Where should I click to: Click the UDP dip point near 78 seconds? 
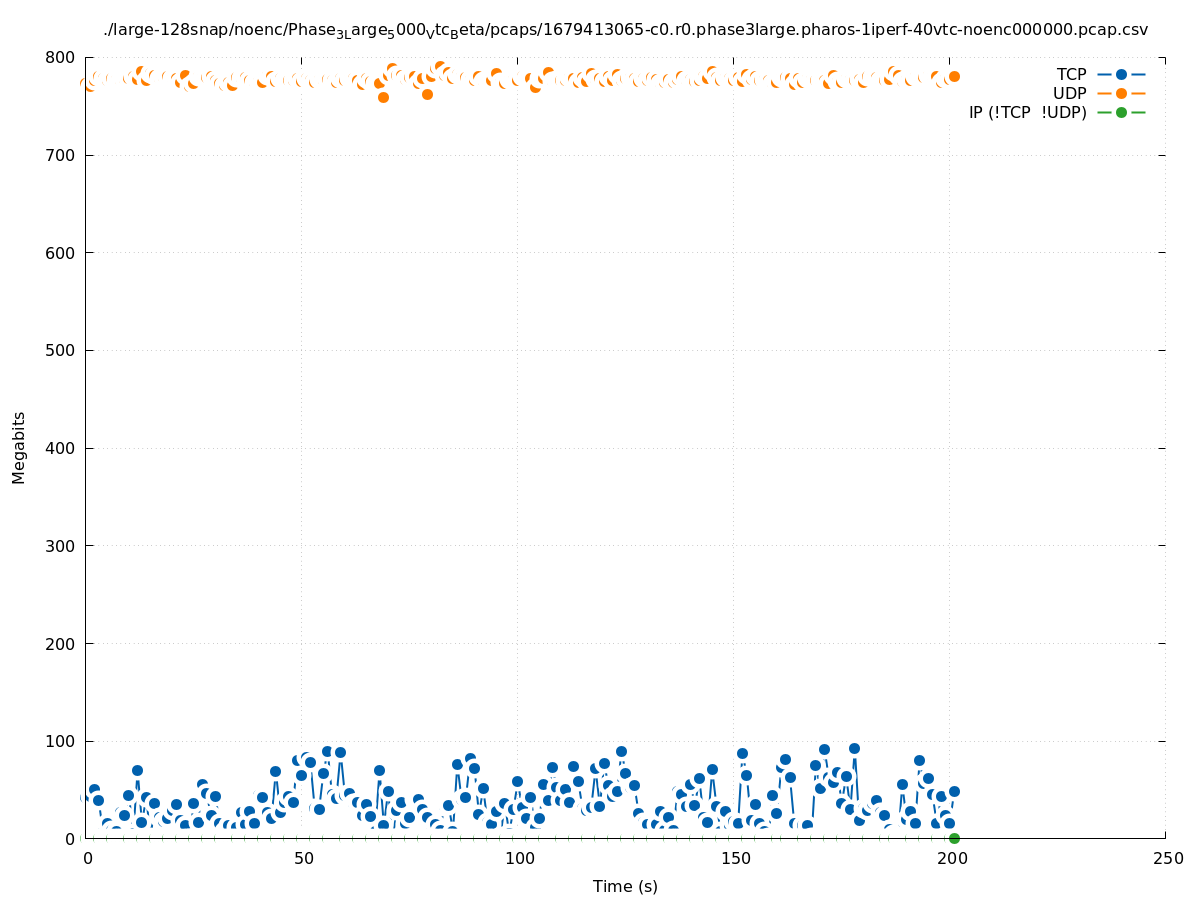427,94
